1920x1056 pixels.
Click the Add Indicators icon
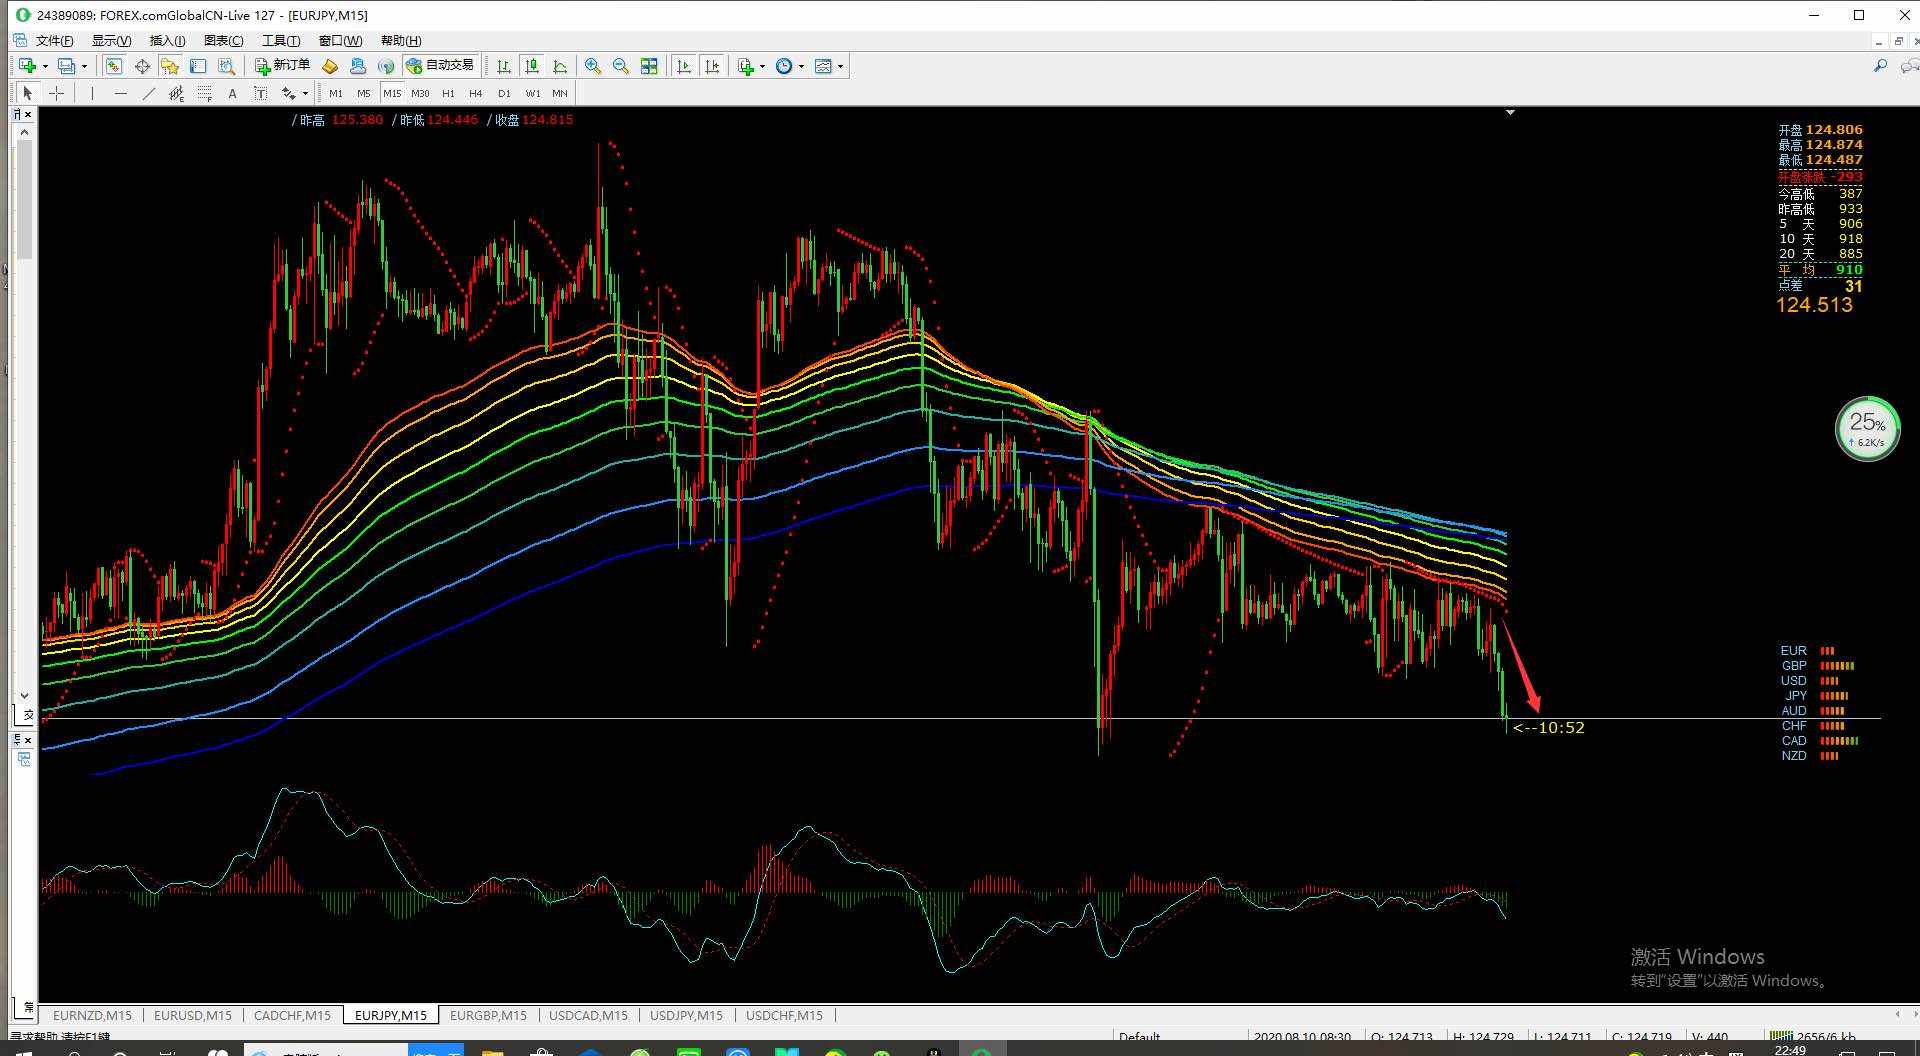tap(745, 66)
